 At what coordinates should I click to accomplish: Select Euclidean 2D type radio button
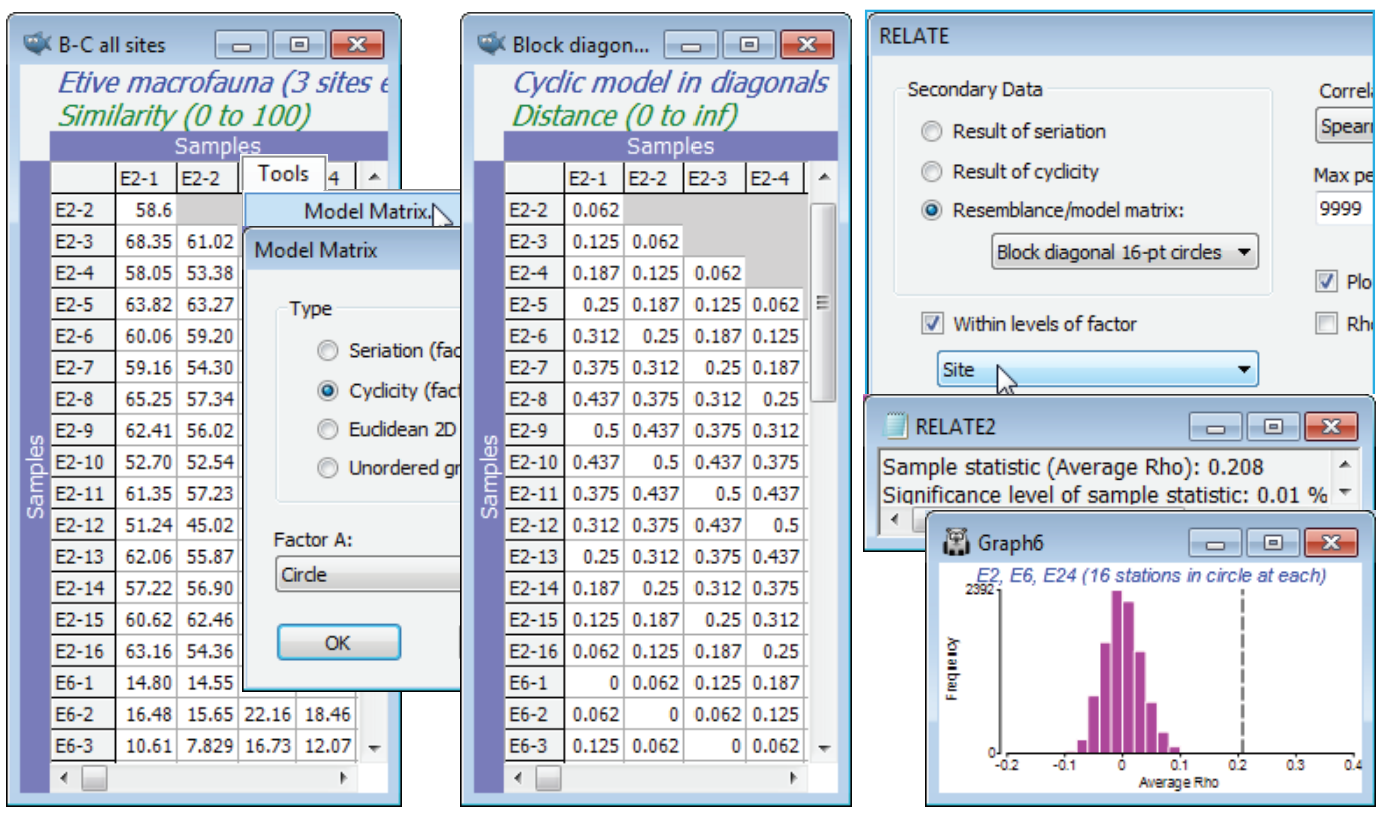(x=328, y=429)
